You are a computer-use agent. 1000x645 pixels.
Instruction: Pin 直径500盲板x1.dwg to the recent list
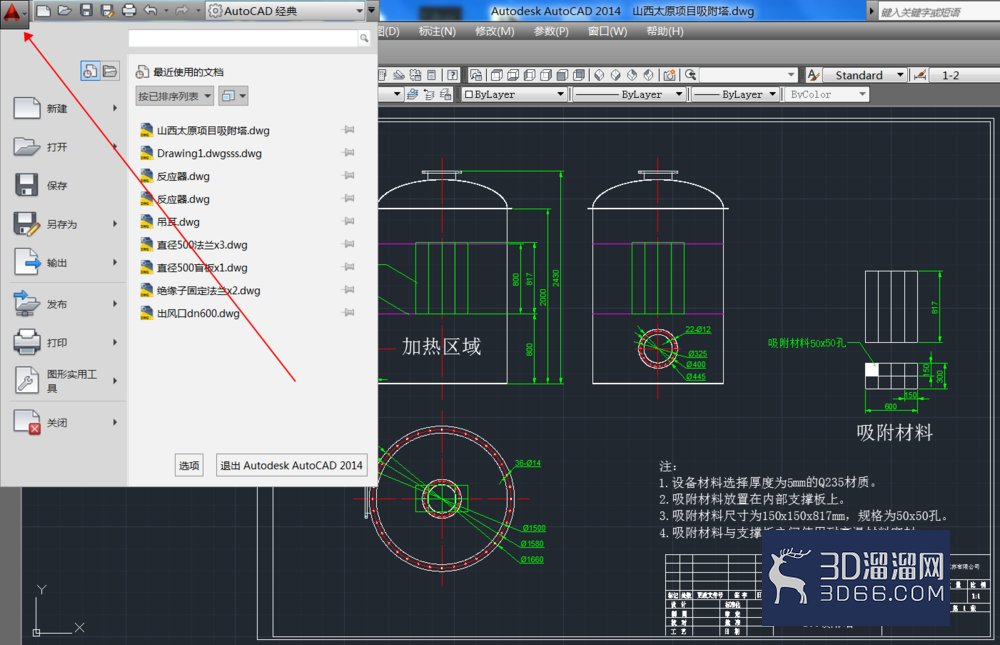coord(349,267)
